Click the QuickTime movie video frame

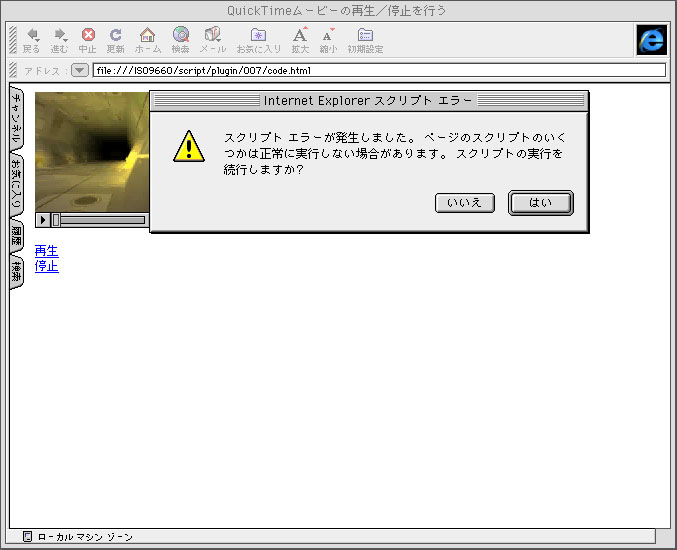92,152
